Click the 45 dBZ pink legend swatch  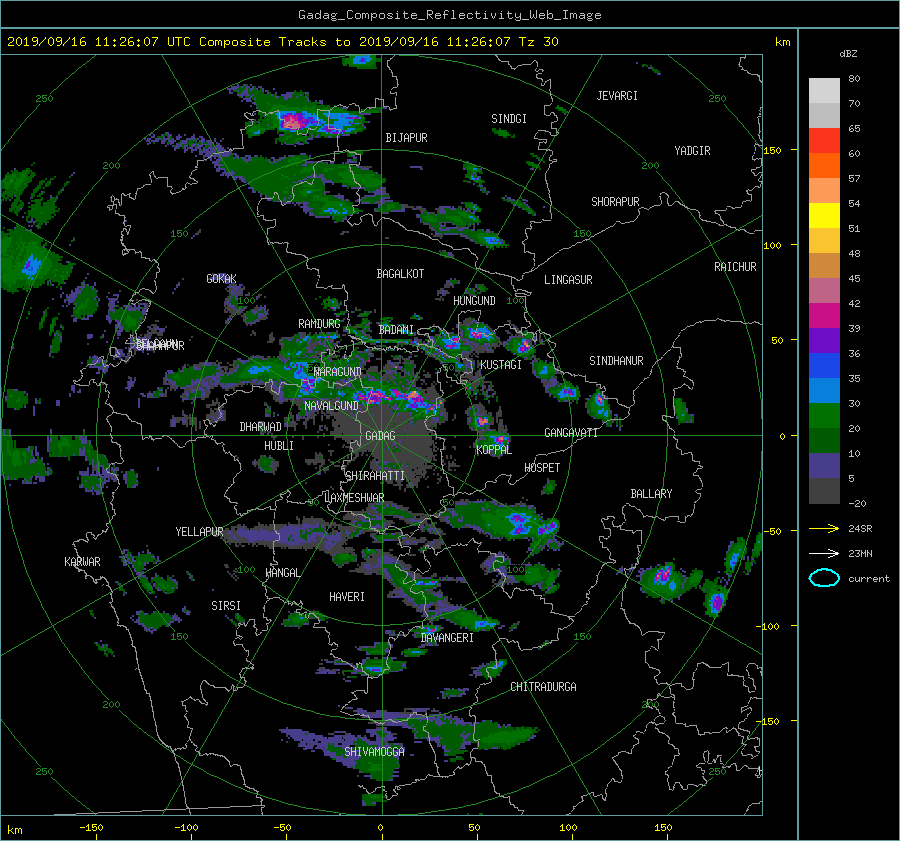coord(824,290)
